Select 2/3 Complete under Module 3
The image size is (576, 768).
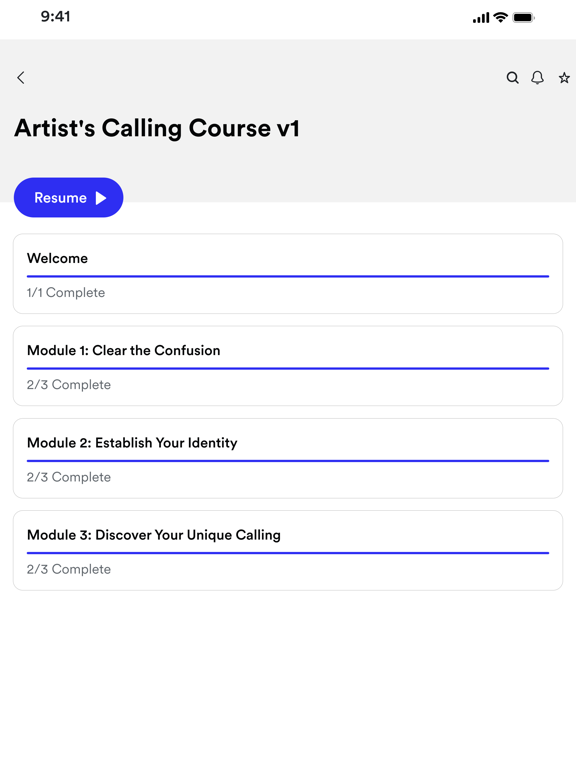(69, 569)
